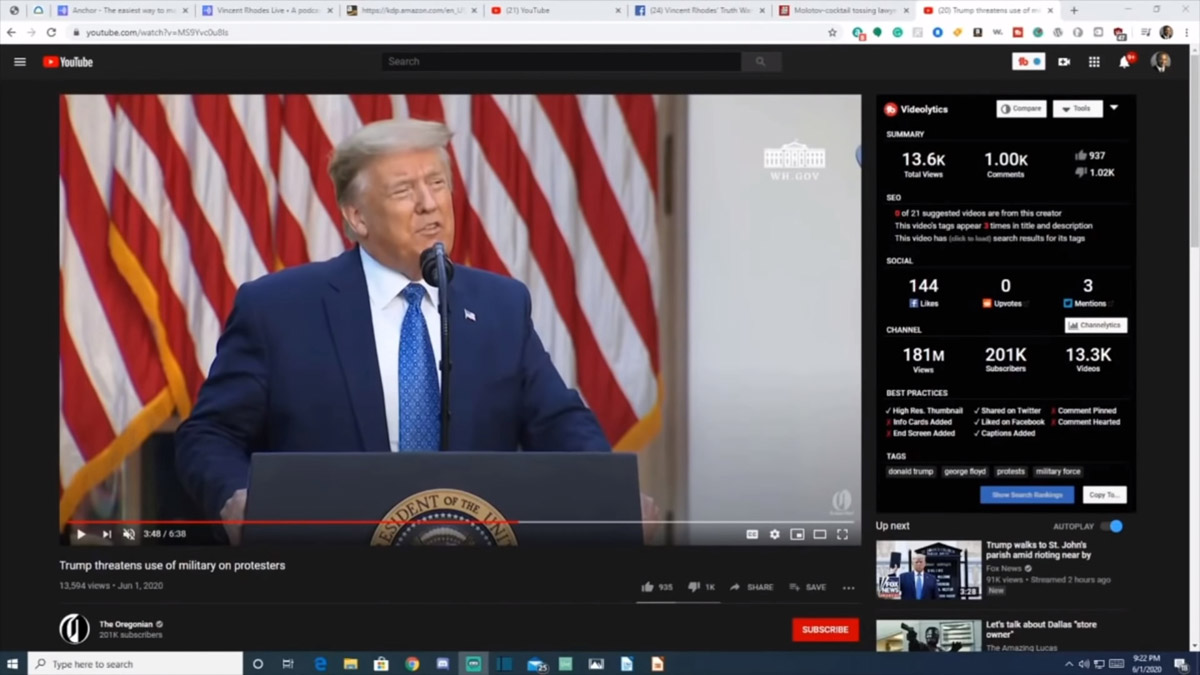
Task: Unmute the video using the speaker icon
Action: [129, 534]
